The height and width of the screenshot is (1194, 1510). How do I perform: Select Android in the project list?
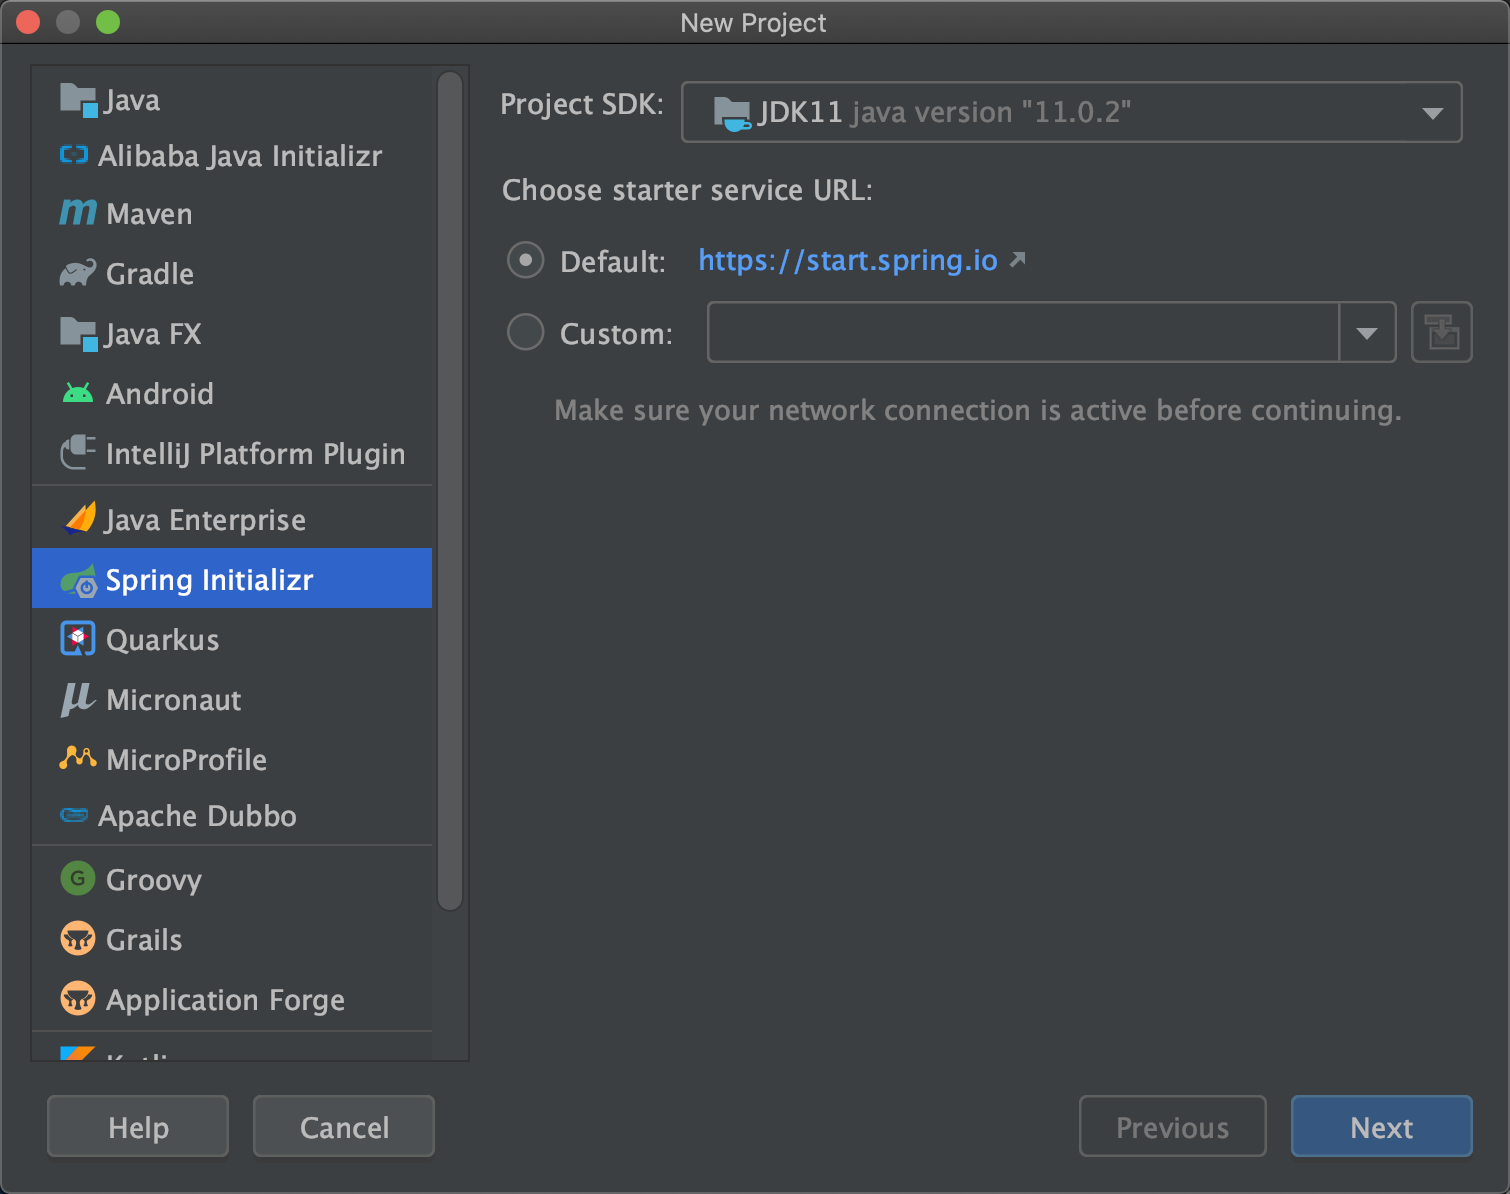pyautogui.click(x=232, y=393)
